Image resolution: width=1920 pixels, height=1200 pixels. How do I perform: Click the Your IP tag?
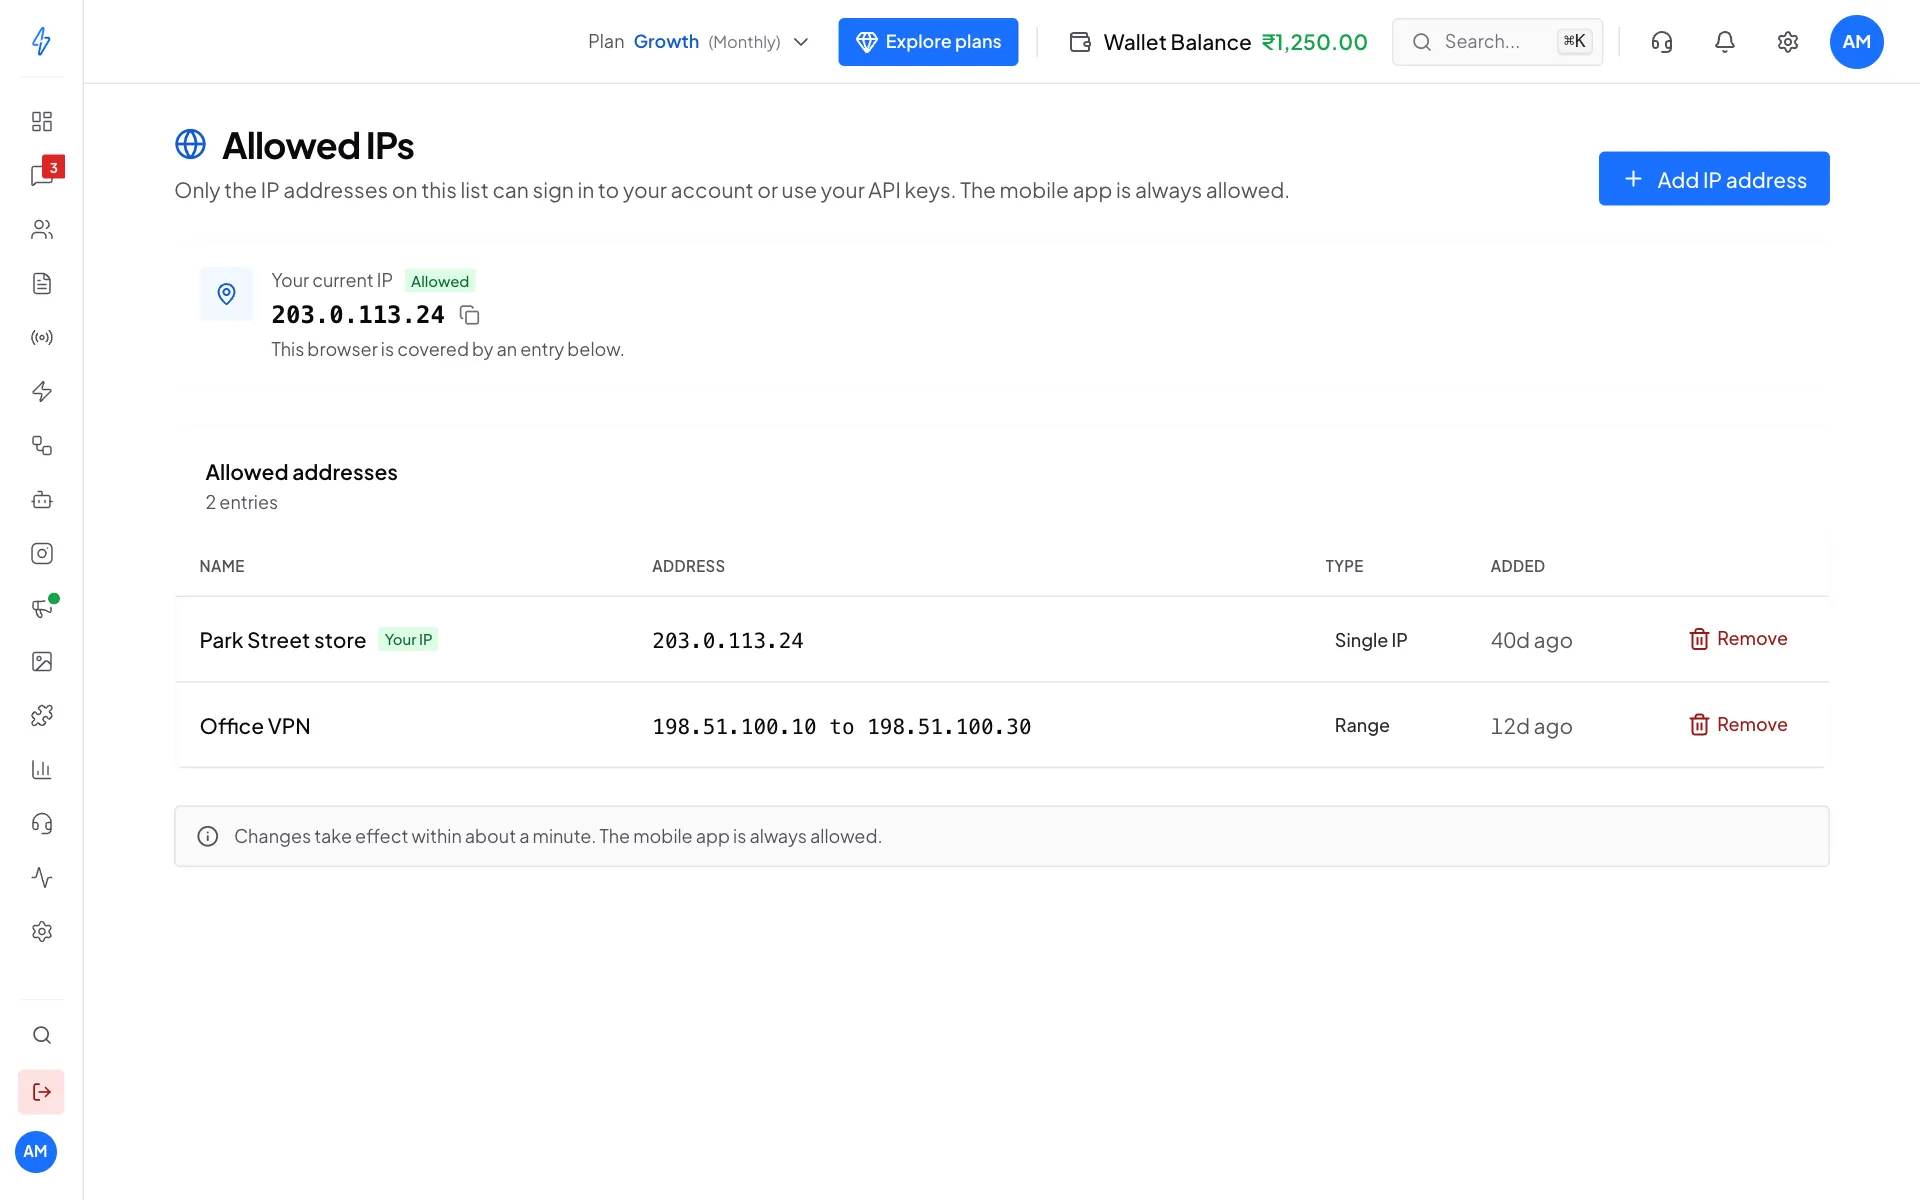pyautogui.click(x=408, y=640)
